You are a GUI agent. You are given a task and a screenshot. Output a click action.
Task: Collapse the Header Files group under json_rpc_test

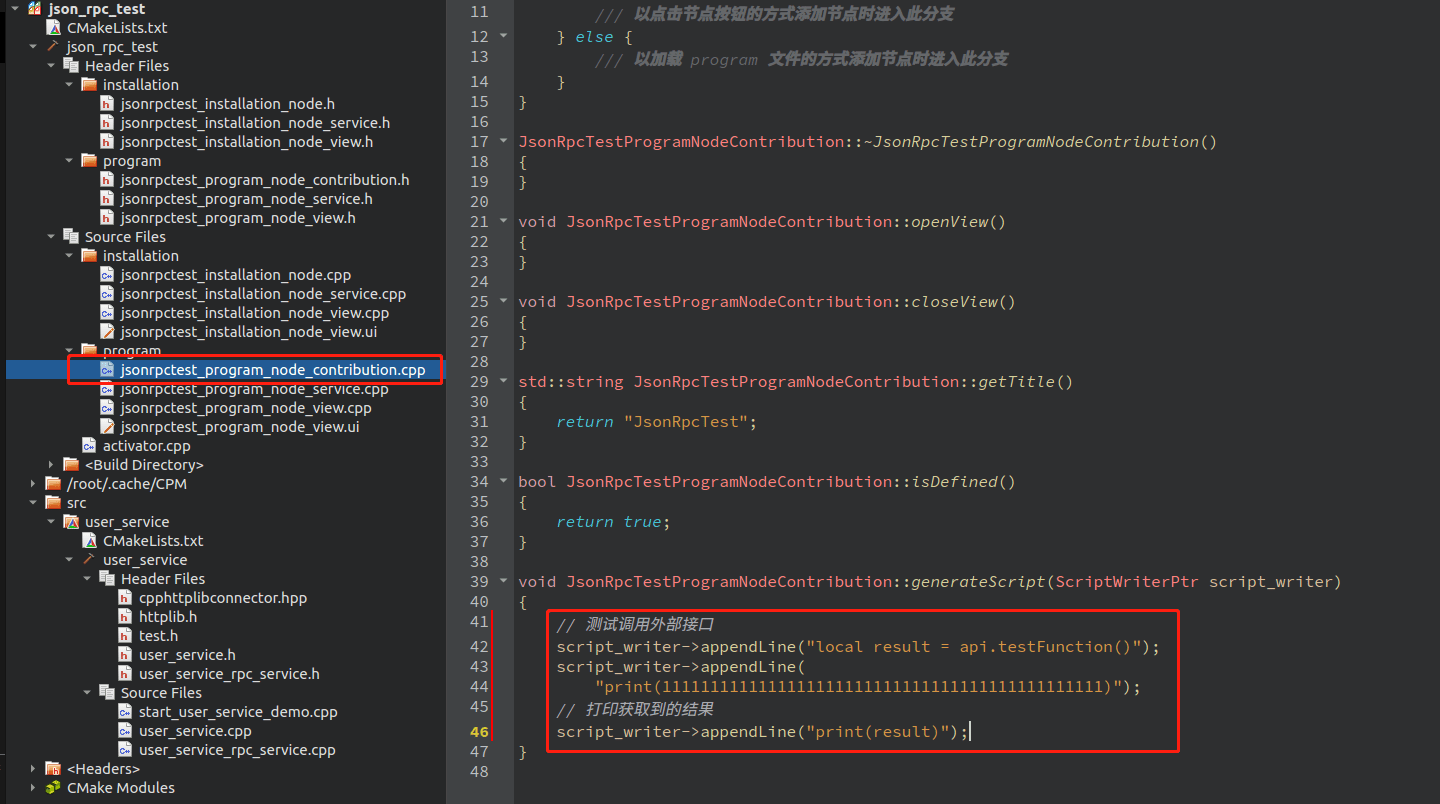pyautogui.click(x=51, y=66)
